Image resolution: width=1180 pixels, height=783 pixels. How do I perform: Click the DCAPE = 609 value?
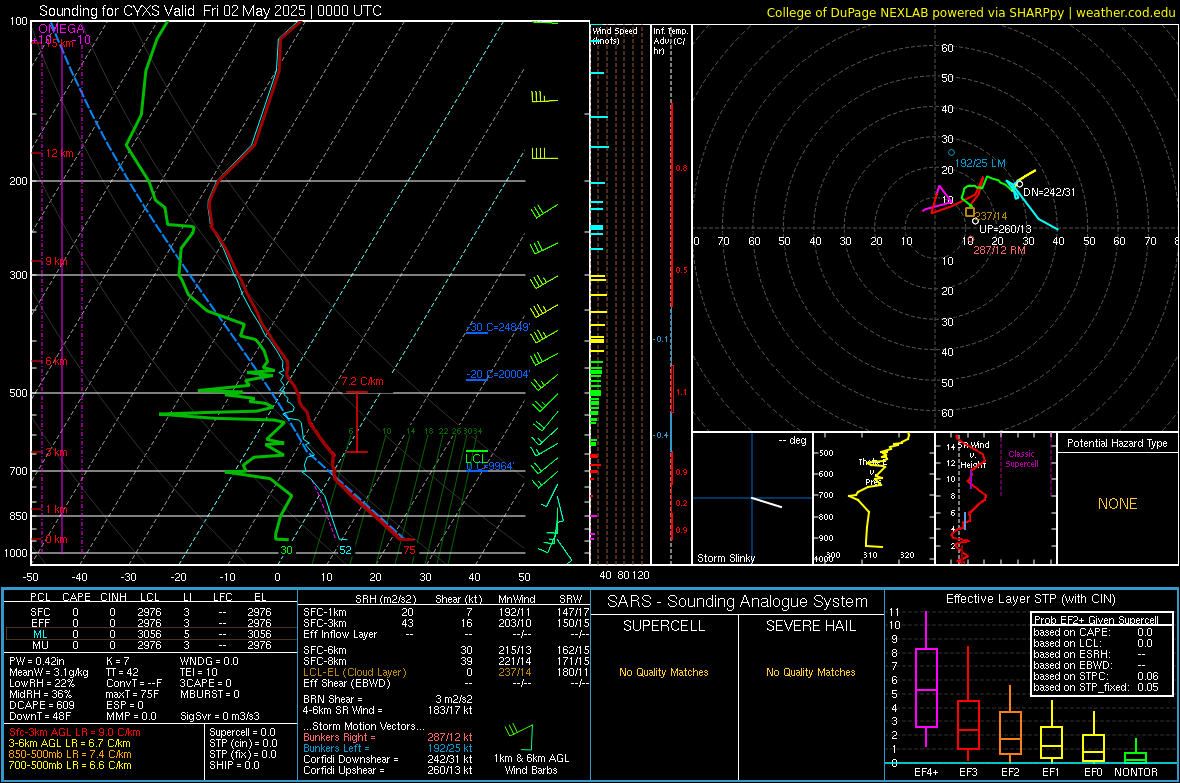(41, 705)
